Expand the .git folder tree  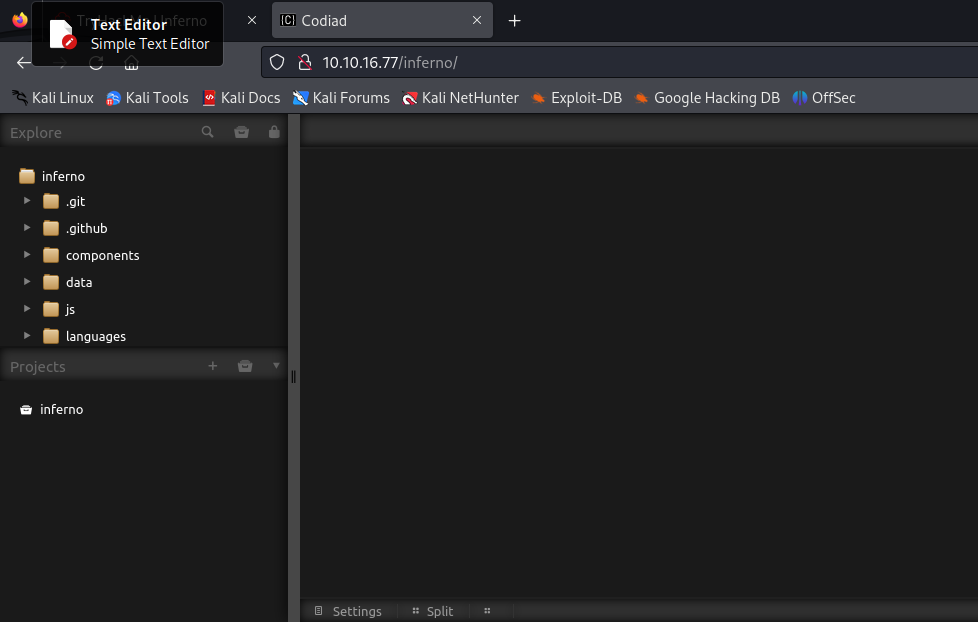(x=26, y=201)
